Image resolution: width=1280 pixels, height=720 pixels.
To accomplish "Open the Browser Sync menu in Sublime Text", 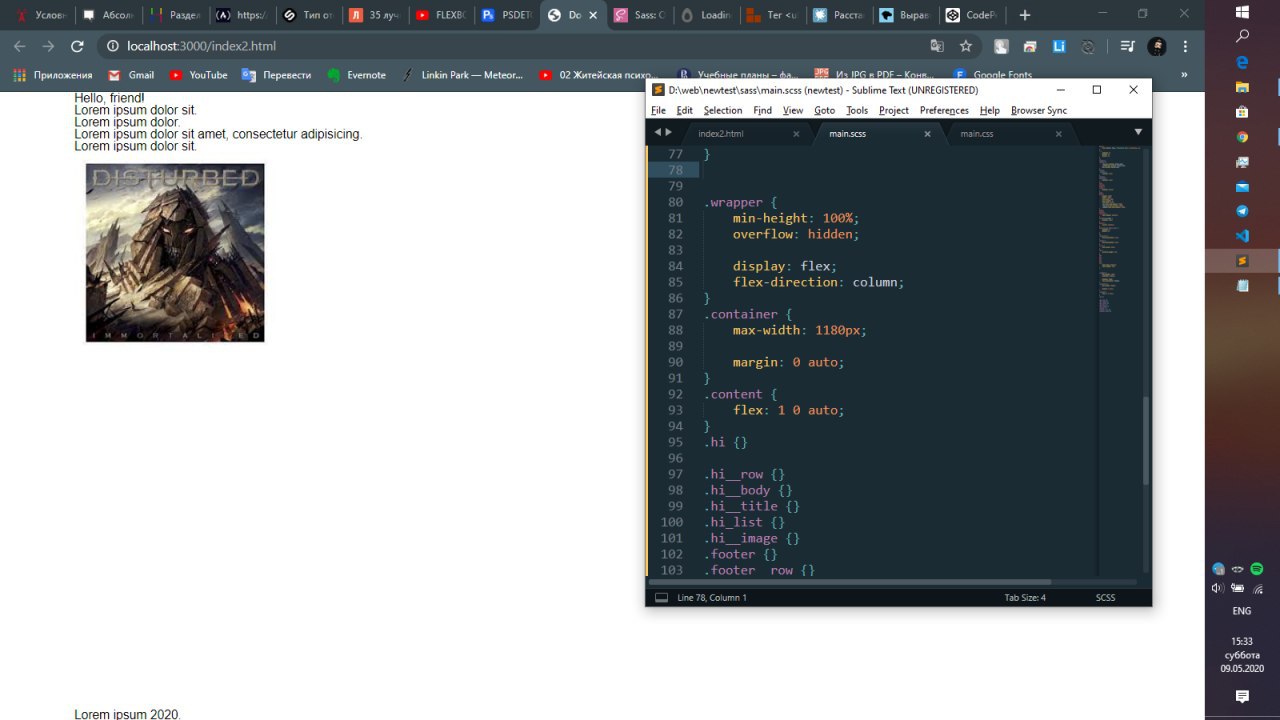I will [x=1039, y=110].
